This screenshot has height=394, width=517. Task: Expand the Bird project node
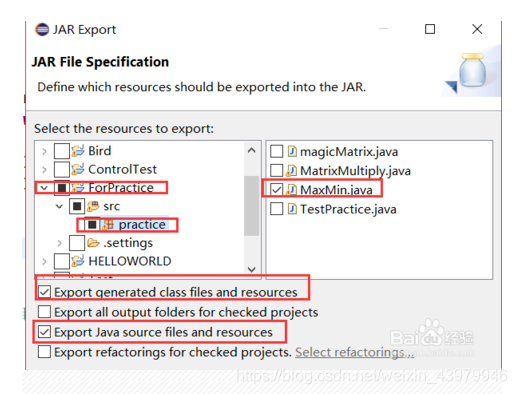pyautogui.click(x=44, y=151)
